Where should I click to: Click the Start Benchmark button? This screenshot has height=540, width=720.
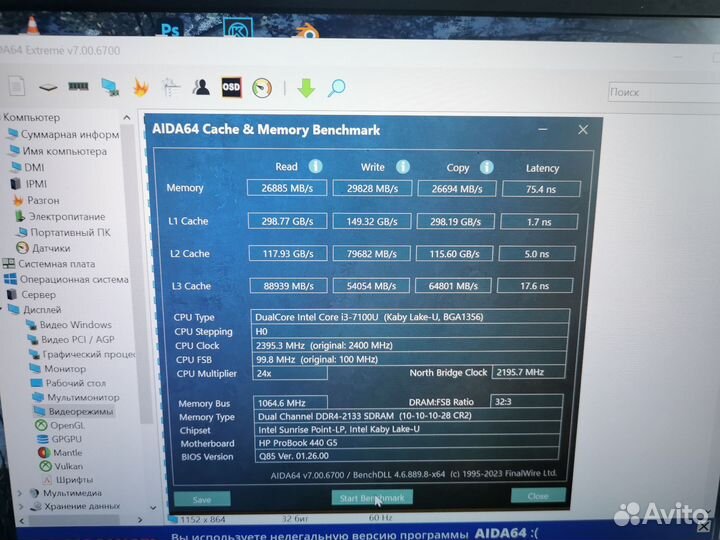coord(372,497)
